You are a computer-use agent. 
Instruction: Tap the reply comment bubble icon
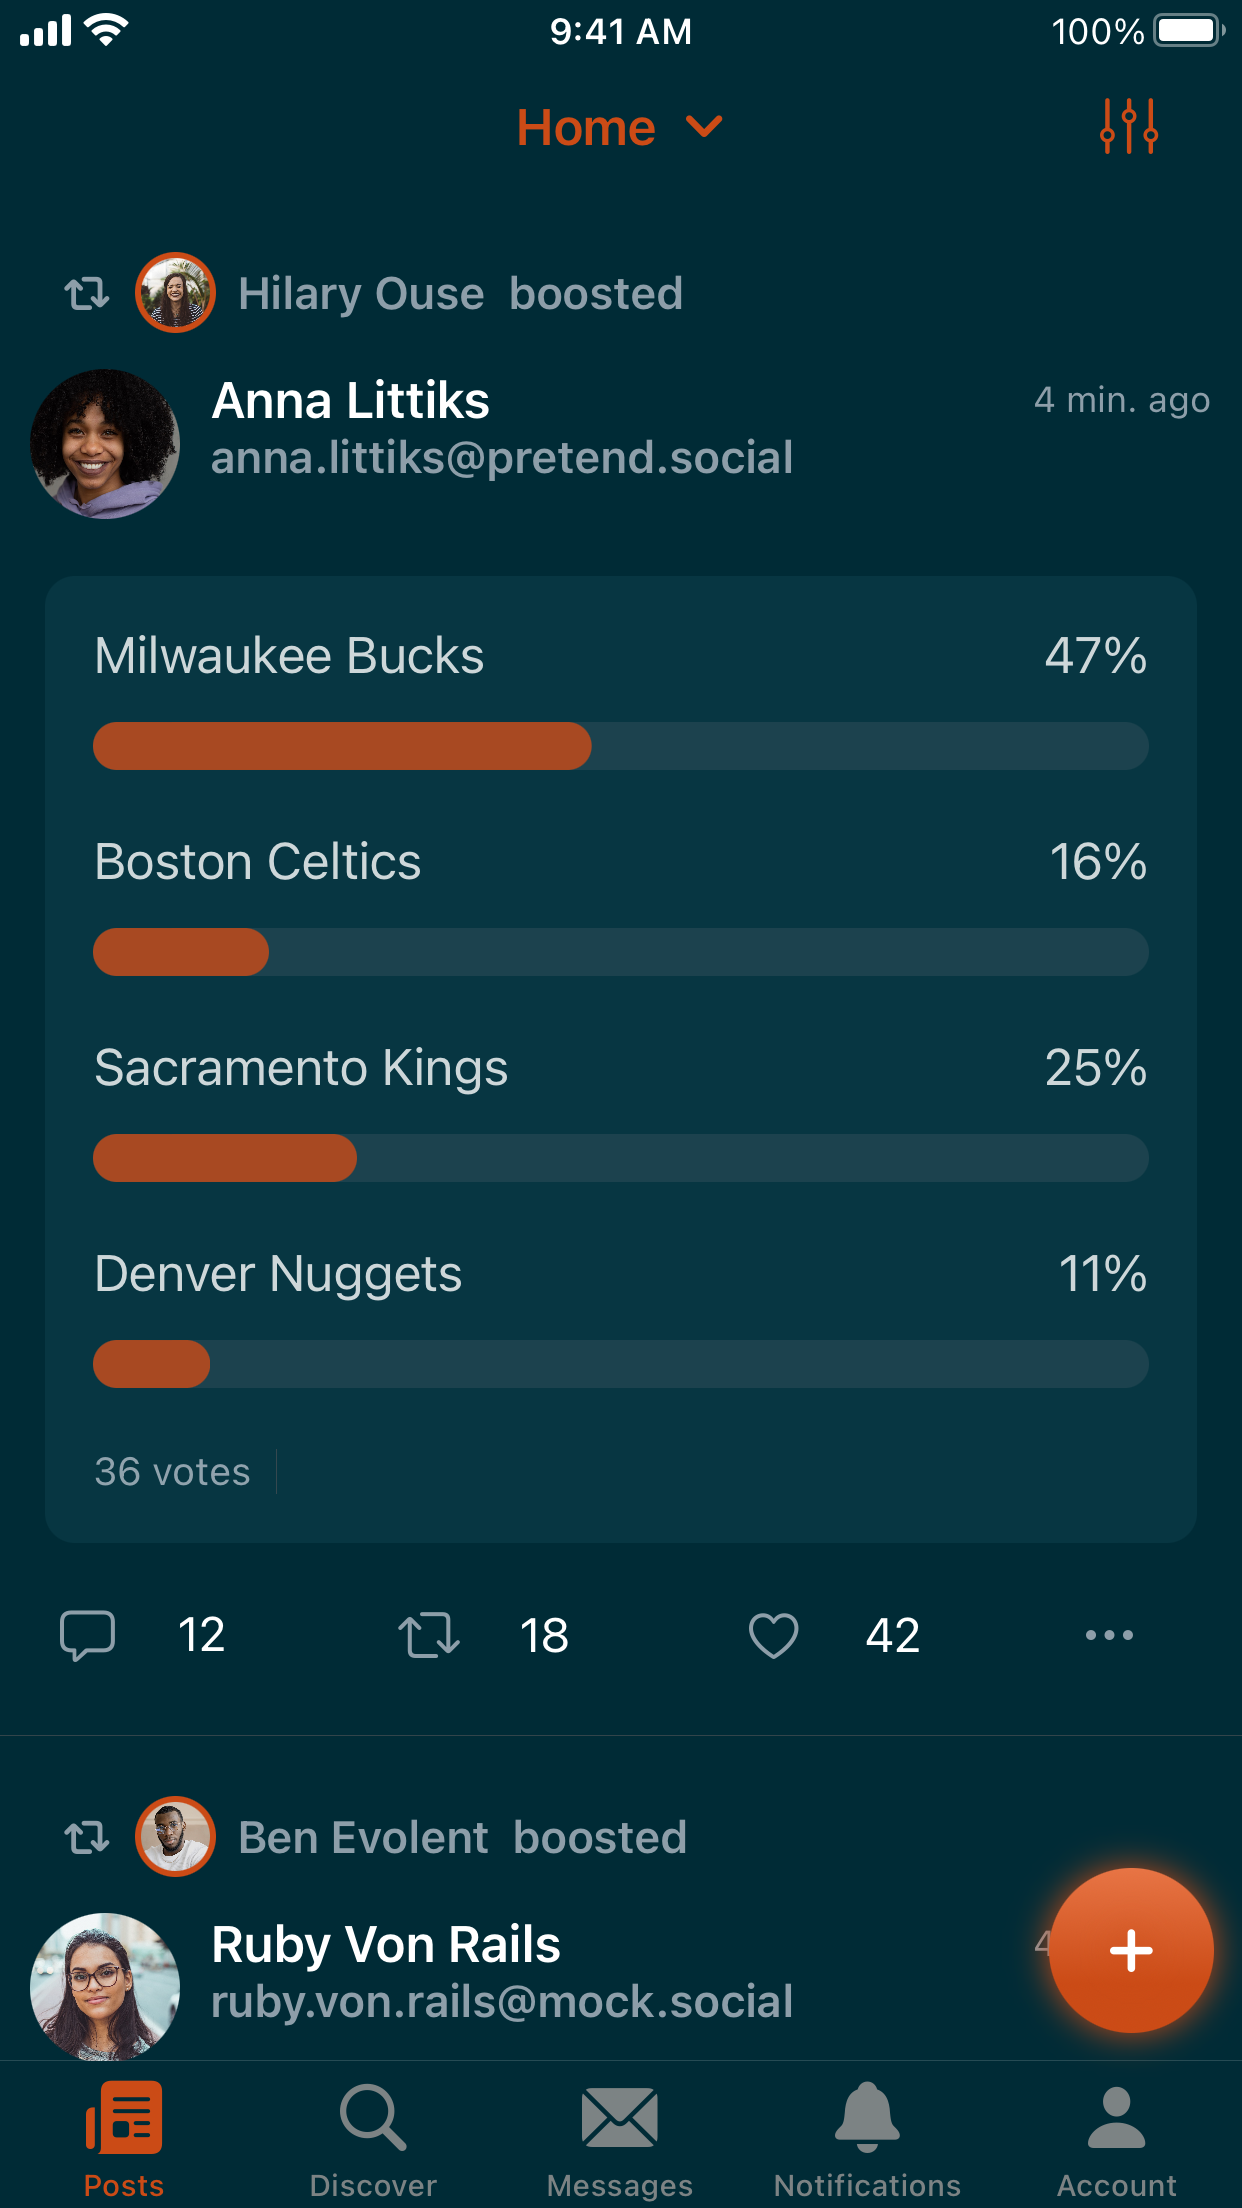(88, 1635)
